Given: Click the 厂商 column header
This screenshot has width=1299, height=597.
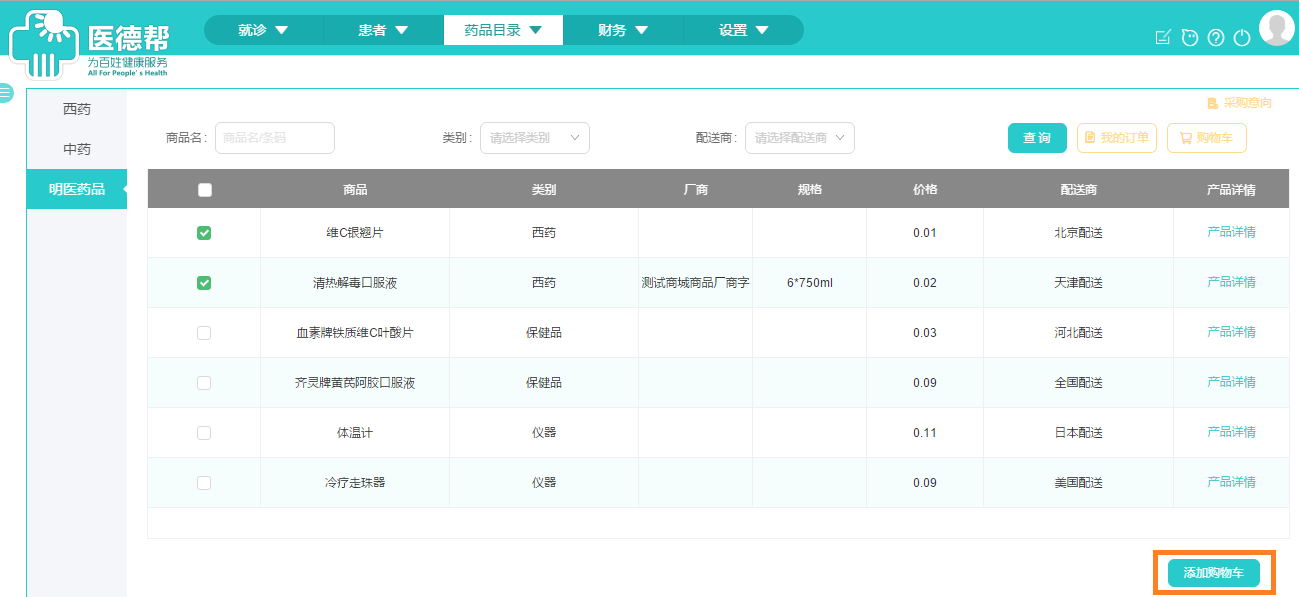Looking at the screenshot, I should [x=696, y=190].
